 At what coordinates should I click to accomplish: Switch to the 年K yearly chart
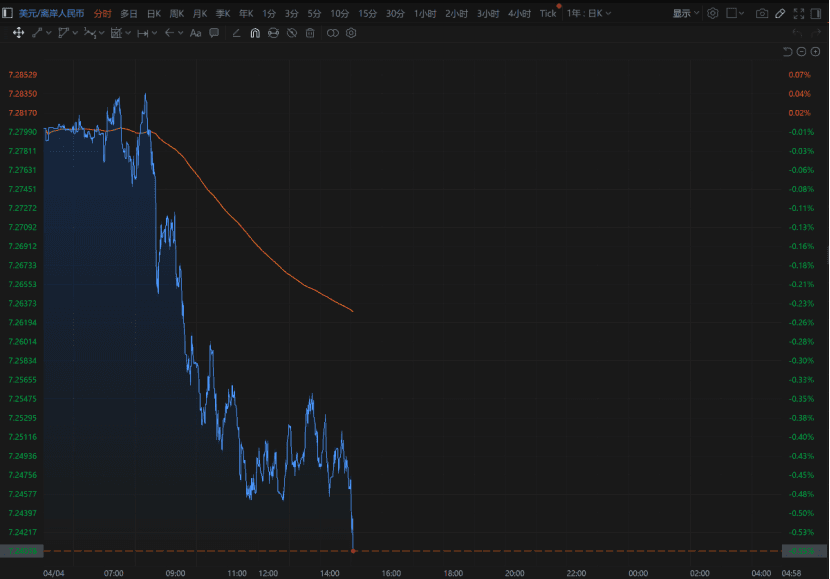(246, 14)
